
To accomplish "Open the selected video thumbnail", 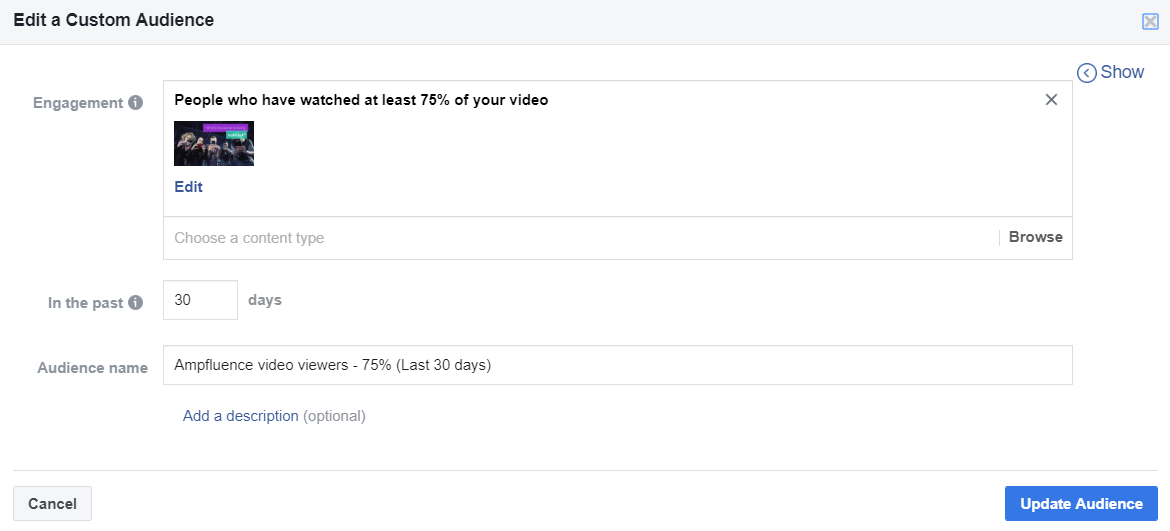I will coord(214,143).
